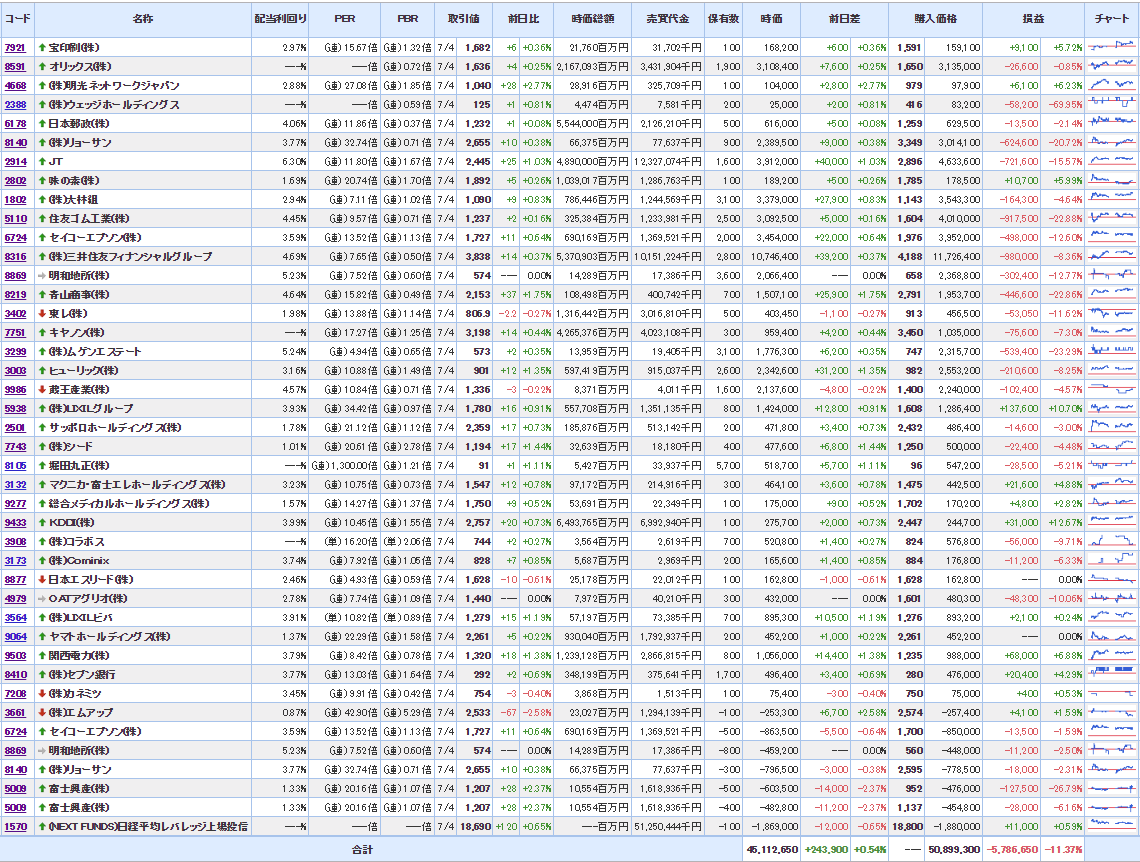The image size is (1140, 862).
Task: Click the gray flat arrow beside OATアグリオ(株)
Action: [x=42, y=599]
